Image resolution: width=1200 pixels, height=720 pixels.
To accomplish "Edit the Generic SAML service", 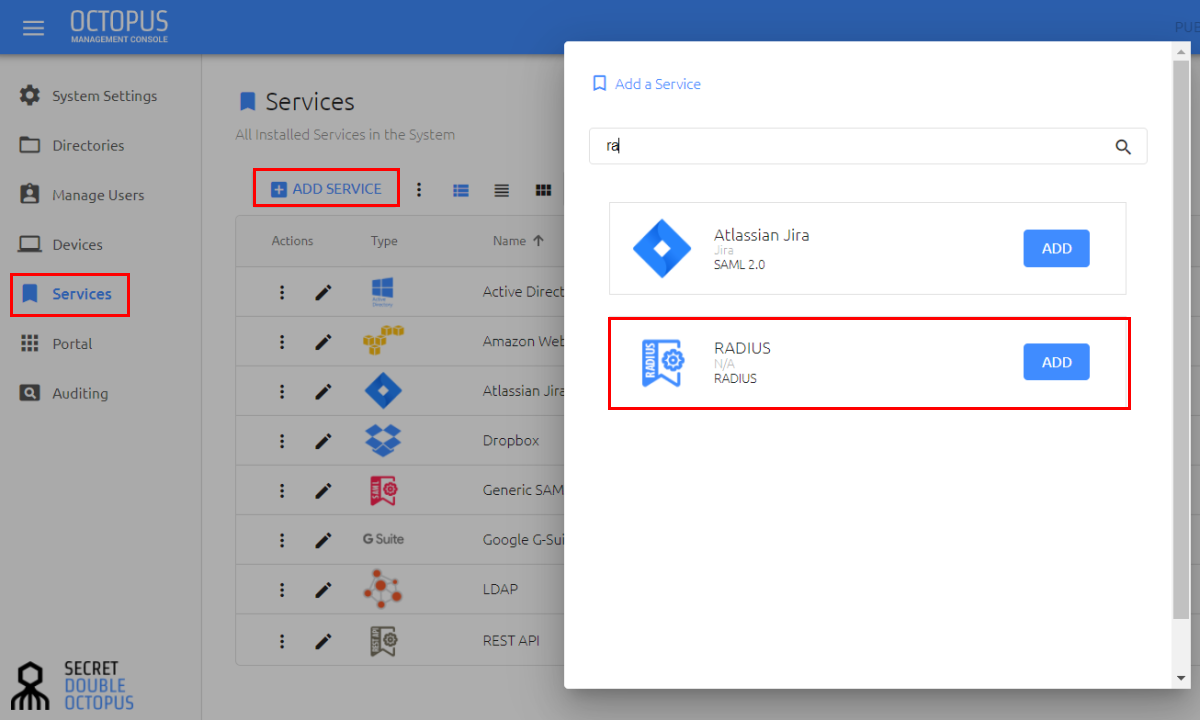I will 323,490.
